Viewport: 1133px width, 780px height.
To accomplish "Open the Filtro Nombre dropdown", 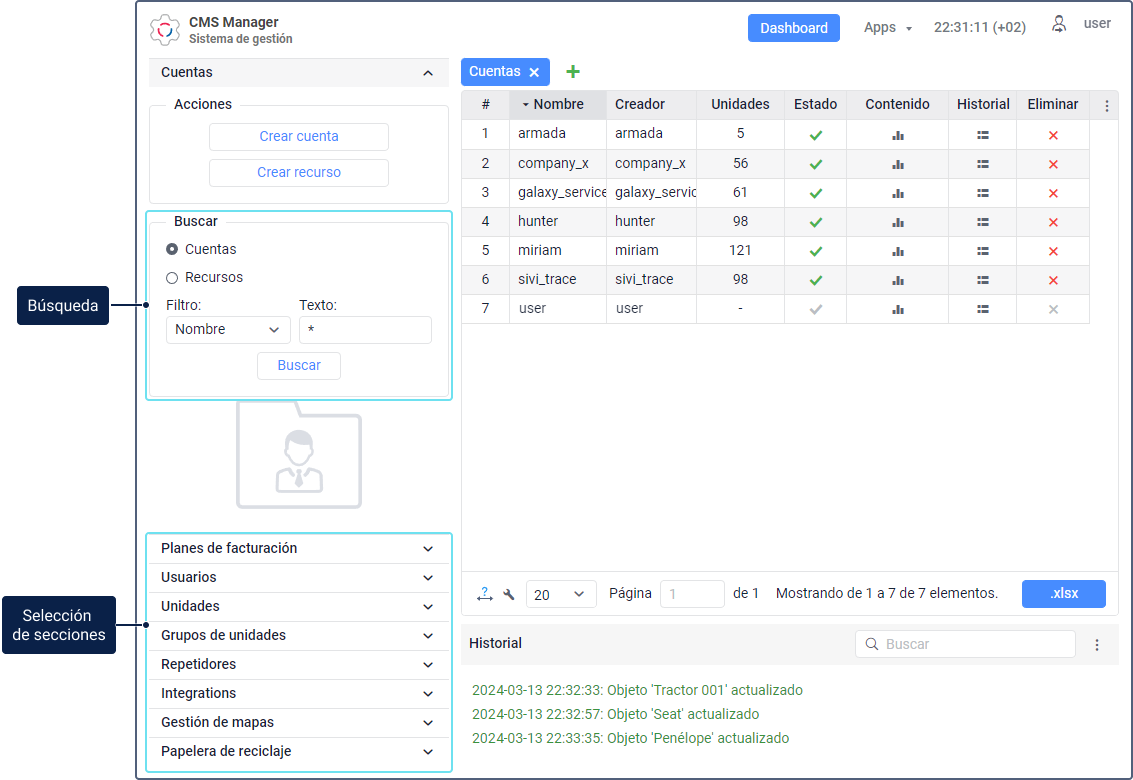I will coord(228,330).
